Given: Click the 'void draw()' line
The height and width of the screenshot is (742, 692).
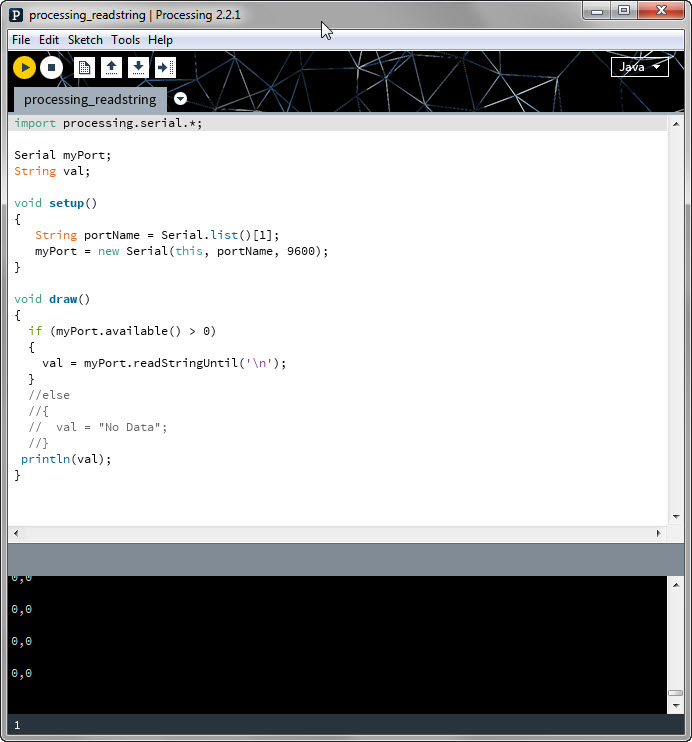Looking at the screenshot, I should 52,299.
